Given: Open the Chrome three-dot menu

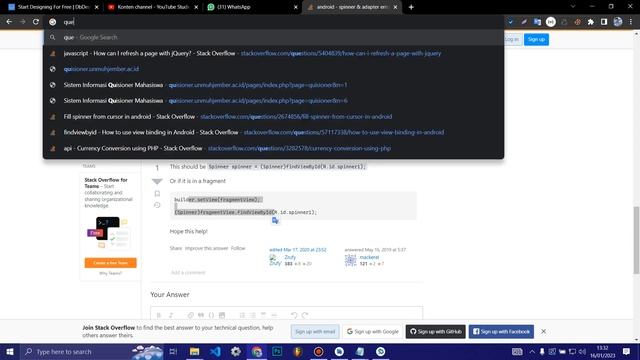Looking at the screenshot, I should coord(631,22).
